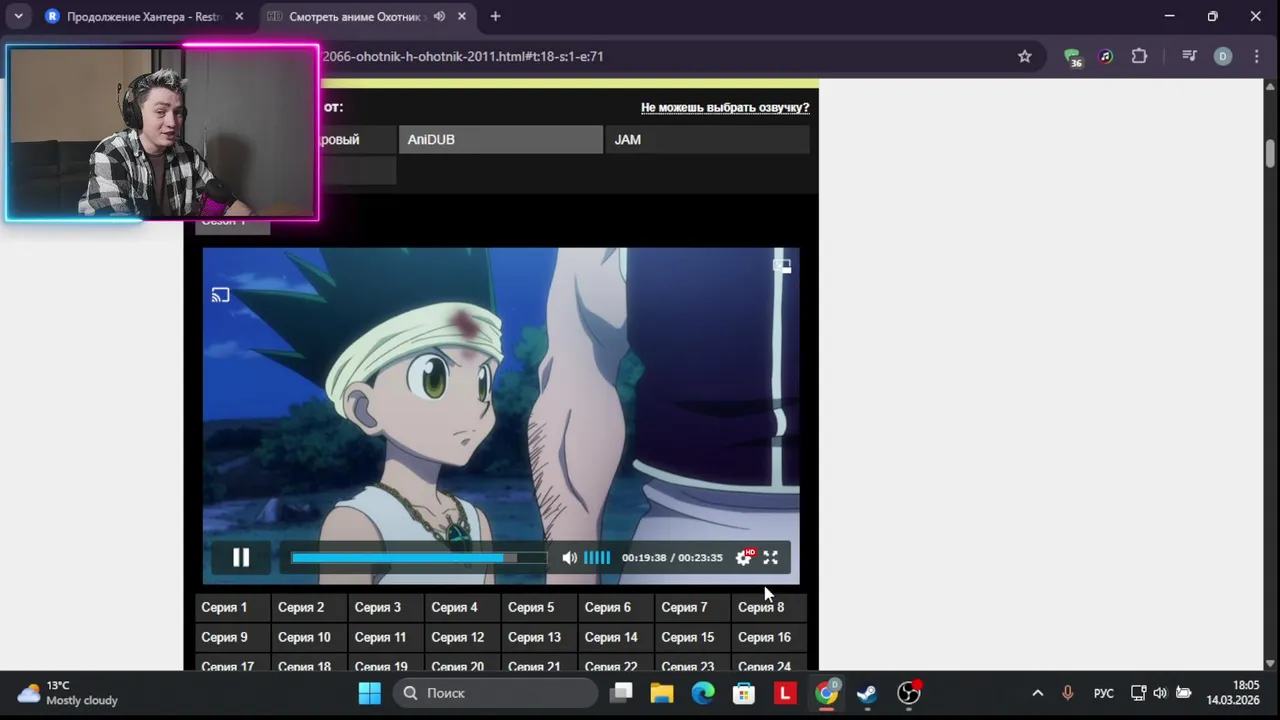
Task: Play episode Серия 11
Action: pyautogui.click(x=386, y=637)
